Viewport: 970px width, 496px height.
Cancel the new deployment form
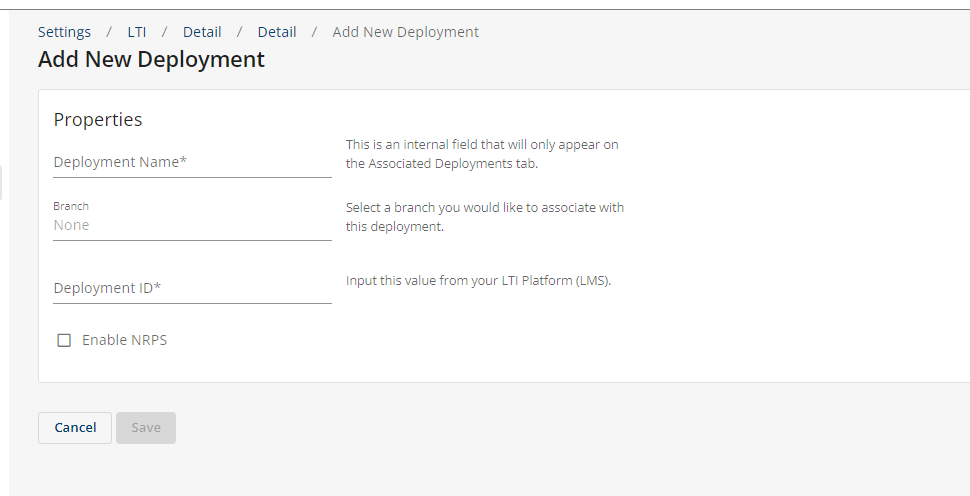[x=75, y=428]
